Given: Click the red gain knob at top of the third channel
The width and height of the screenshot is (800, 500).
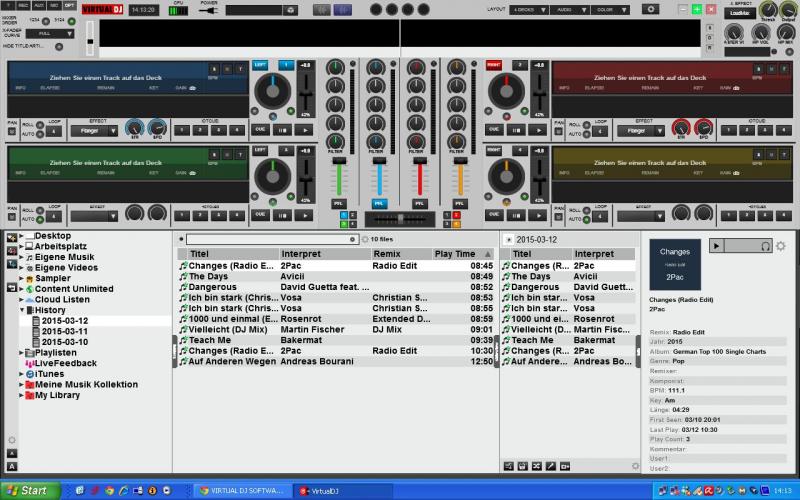Looking at the screenshot, I should pos(416,67).
